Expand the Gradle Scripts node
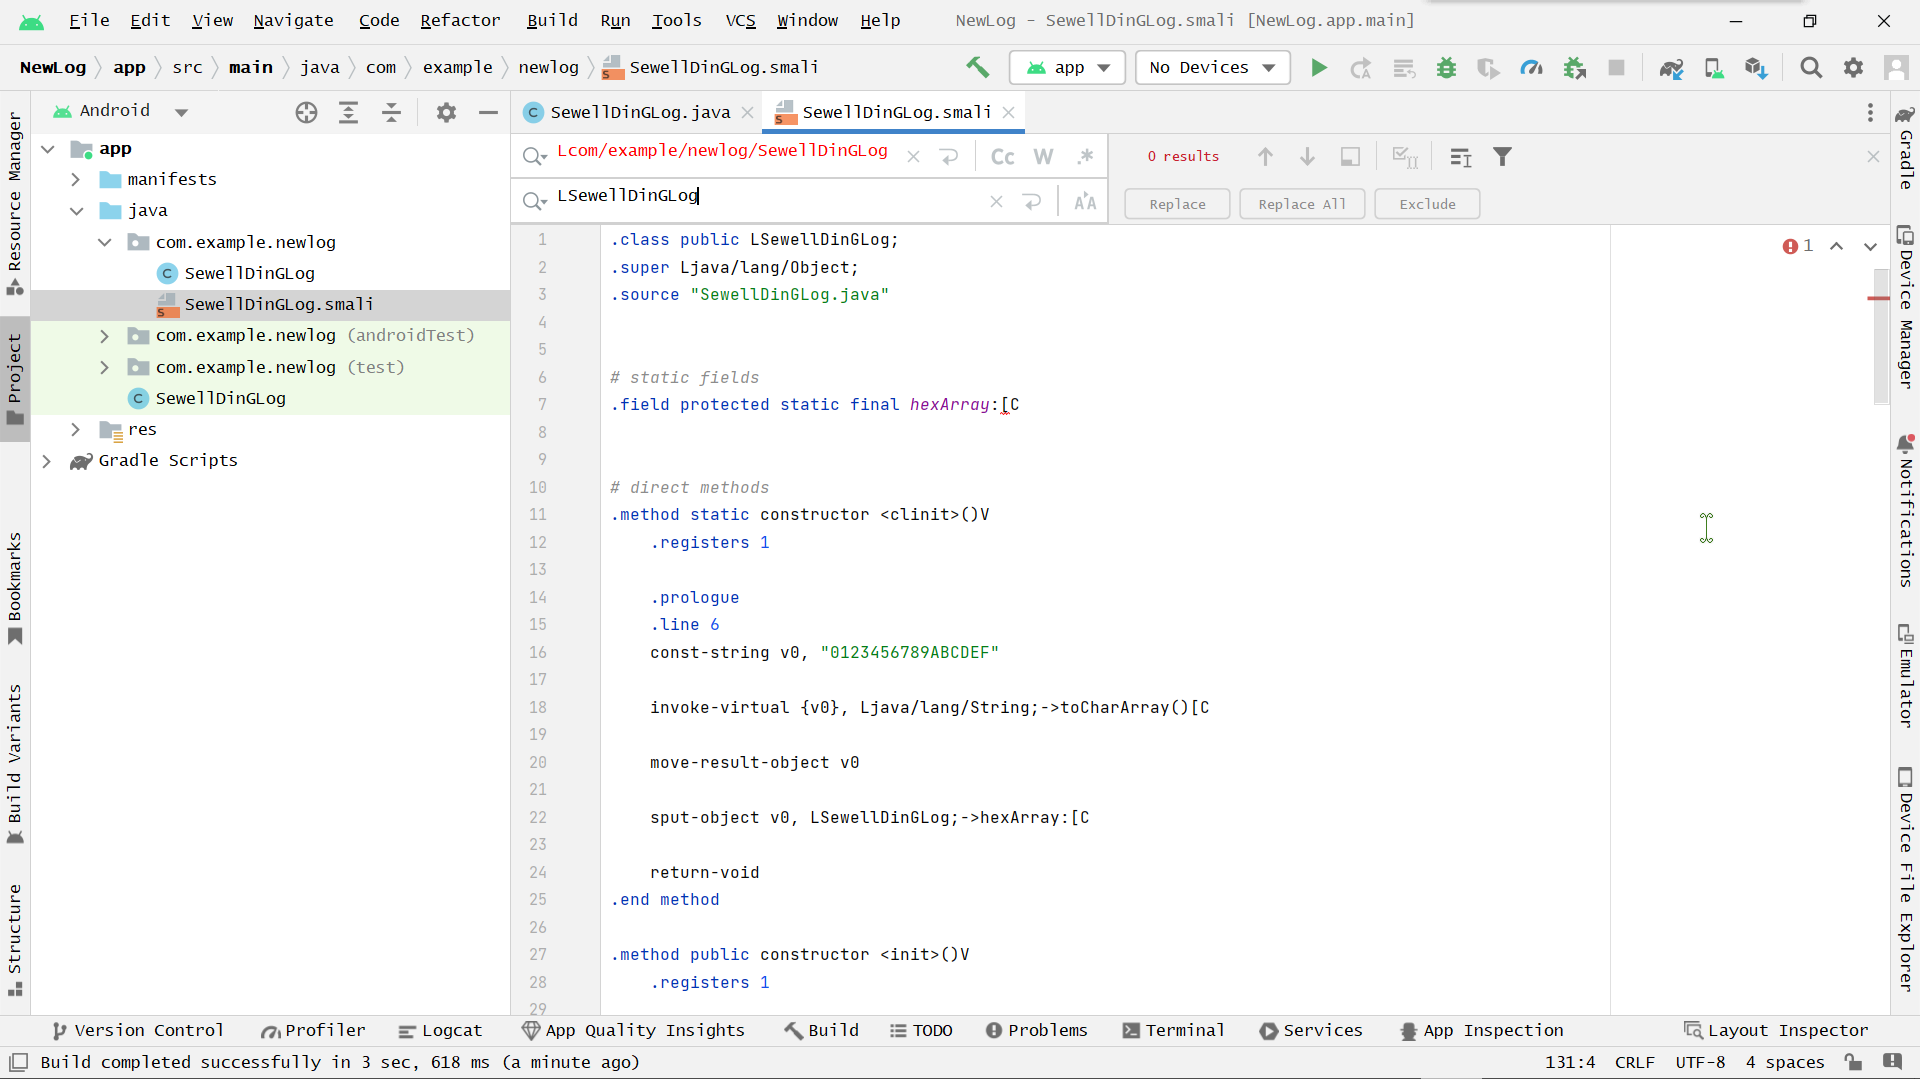 (x=47, y=461)
